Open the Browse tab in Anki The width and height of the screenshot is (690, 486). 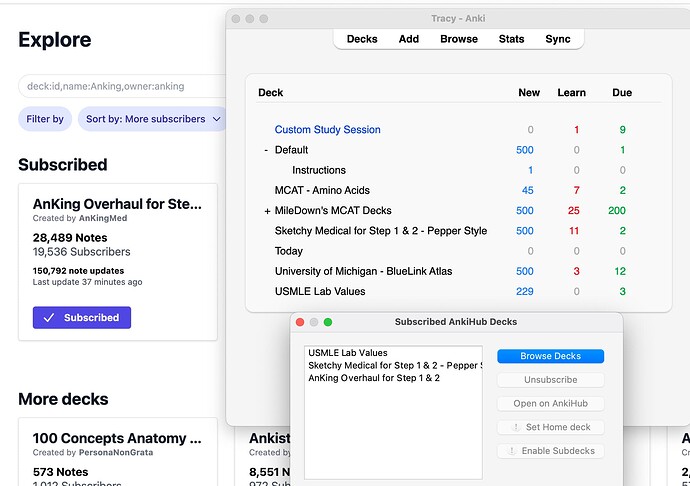[459, 39]
